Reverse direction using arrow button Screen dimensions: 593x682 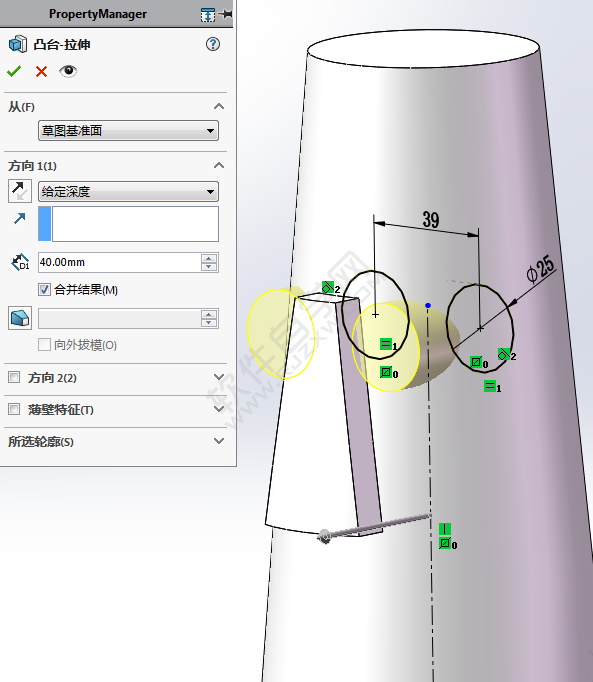(x=20, y=191)
